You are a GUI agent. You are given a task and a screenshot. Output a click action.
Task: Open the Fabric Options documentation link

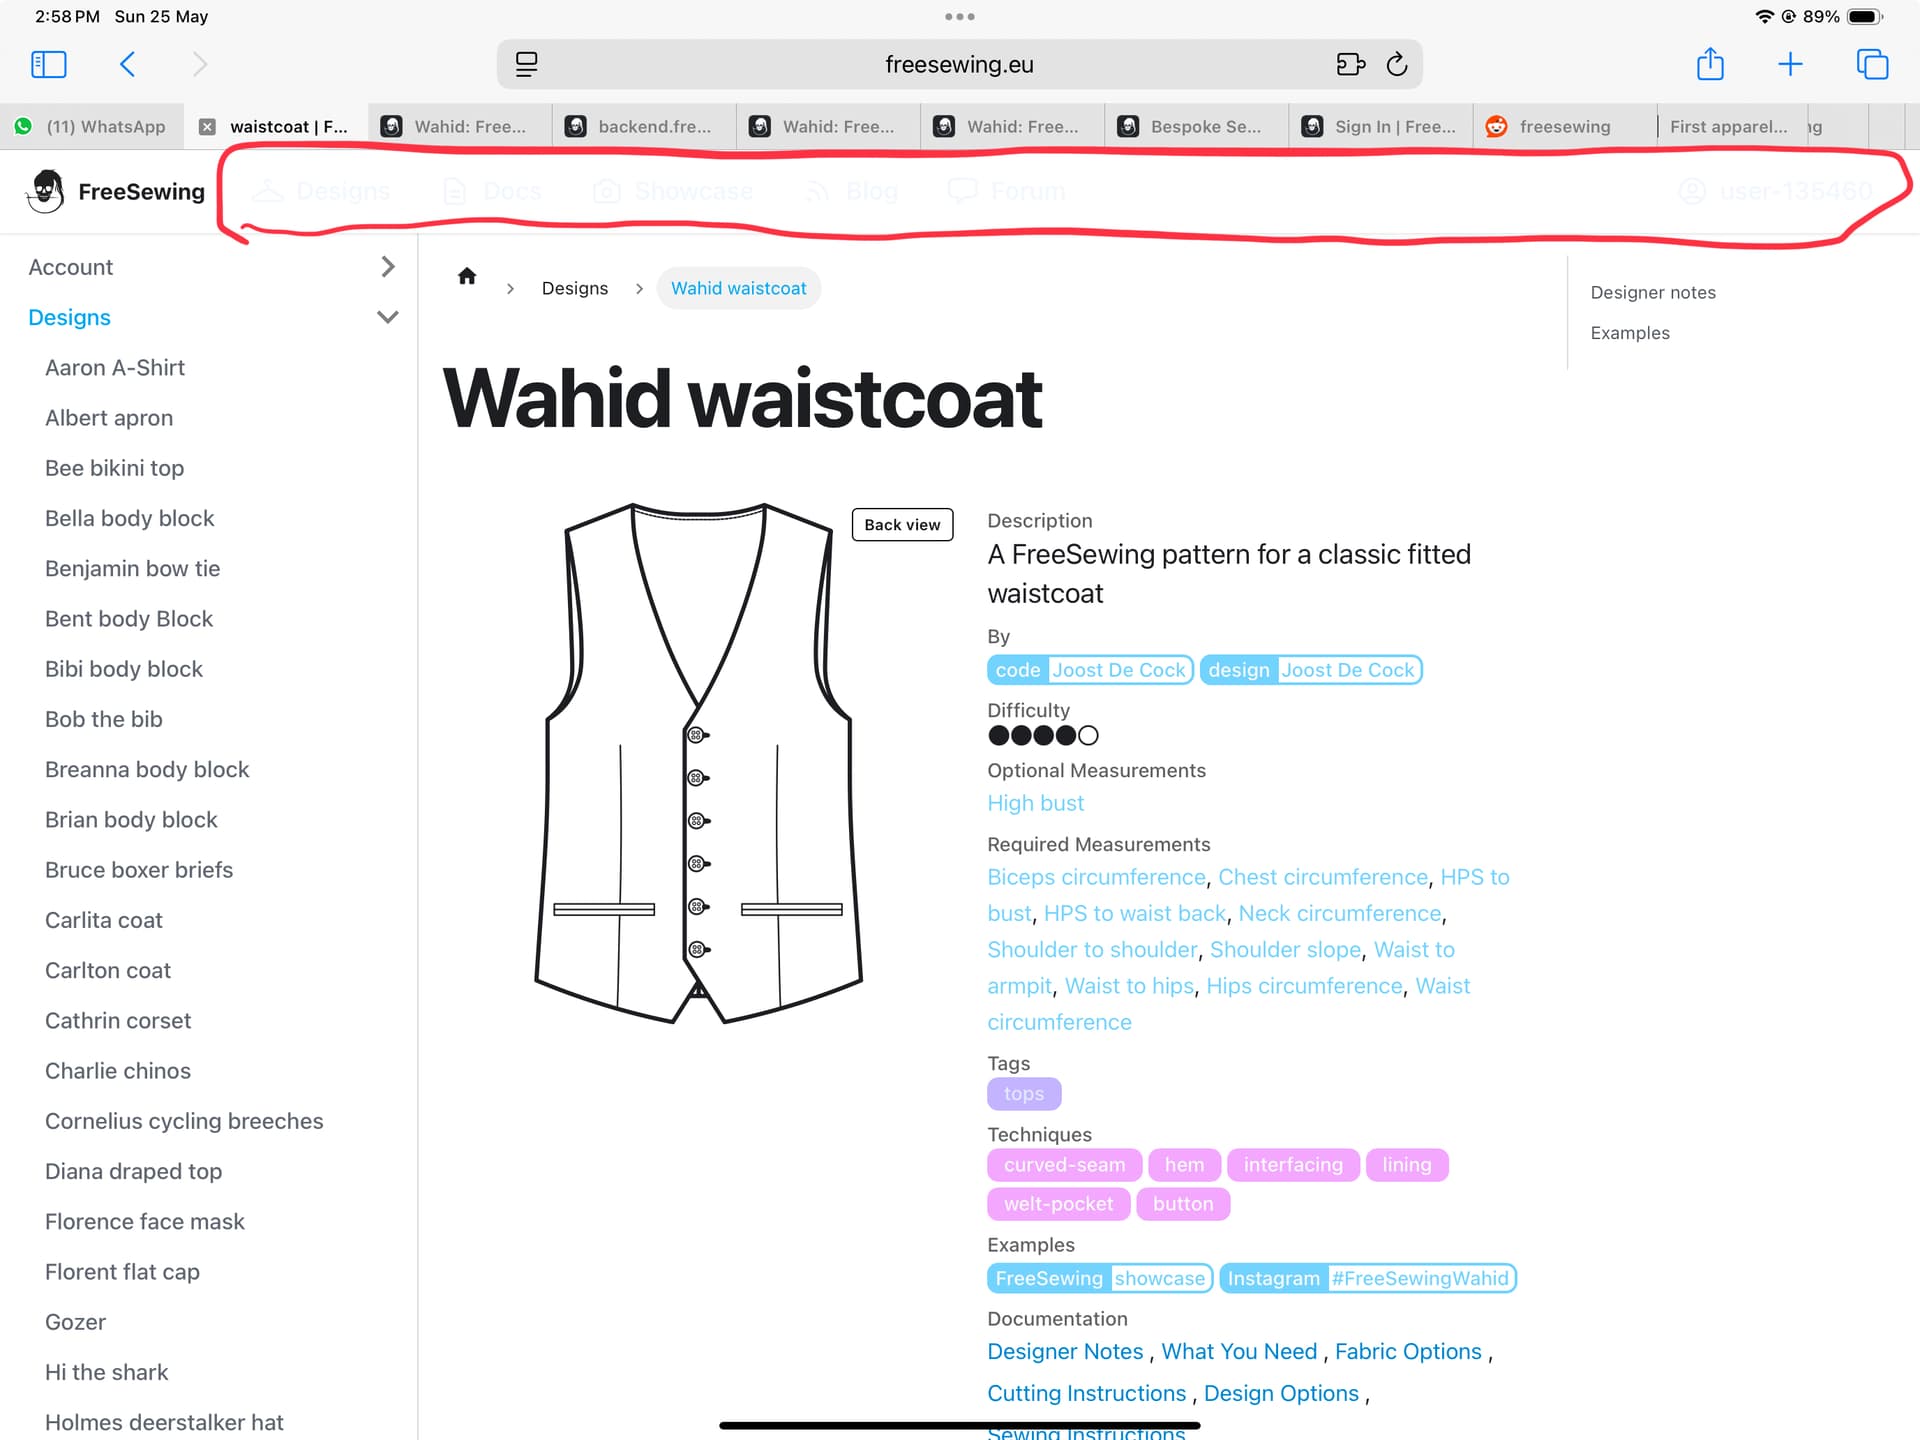tap(1407, 1351)
